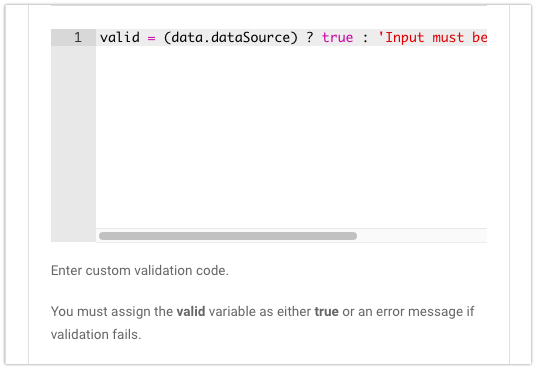Viewport: 536px width, 369px height.
Task: Place cursor on the word data in code
Action: 187,37
